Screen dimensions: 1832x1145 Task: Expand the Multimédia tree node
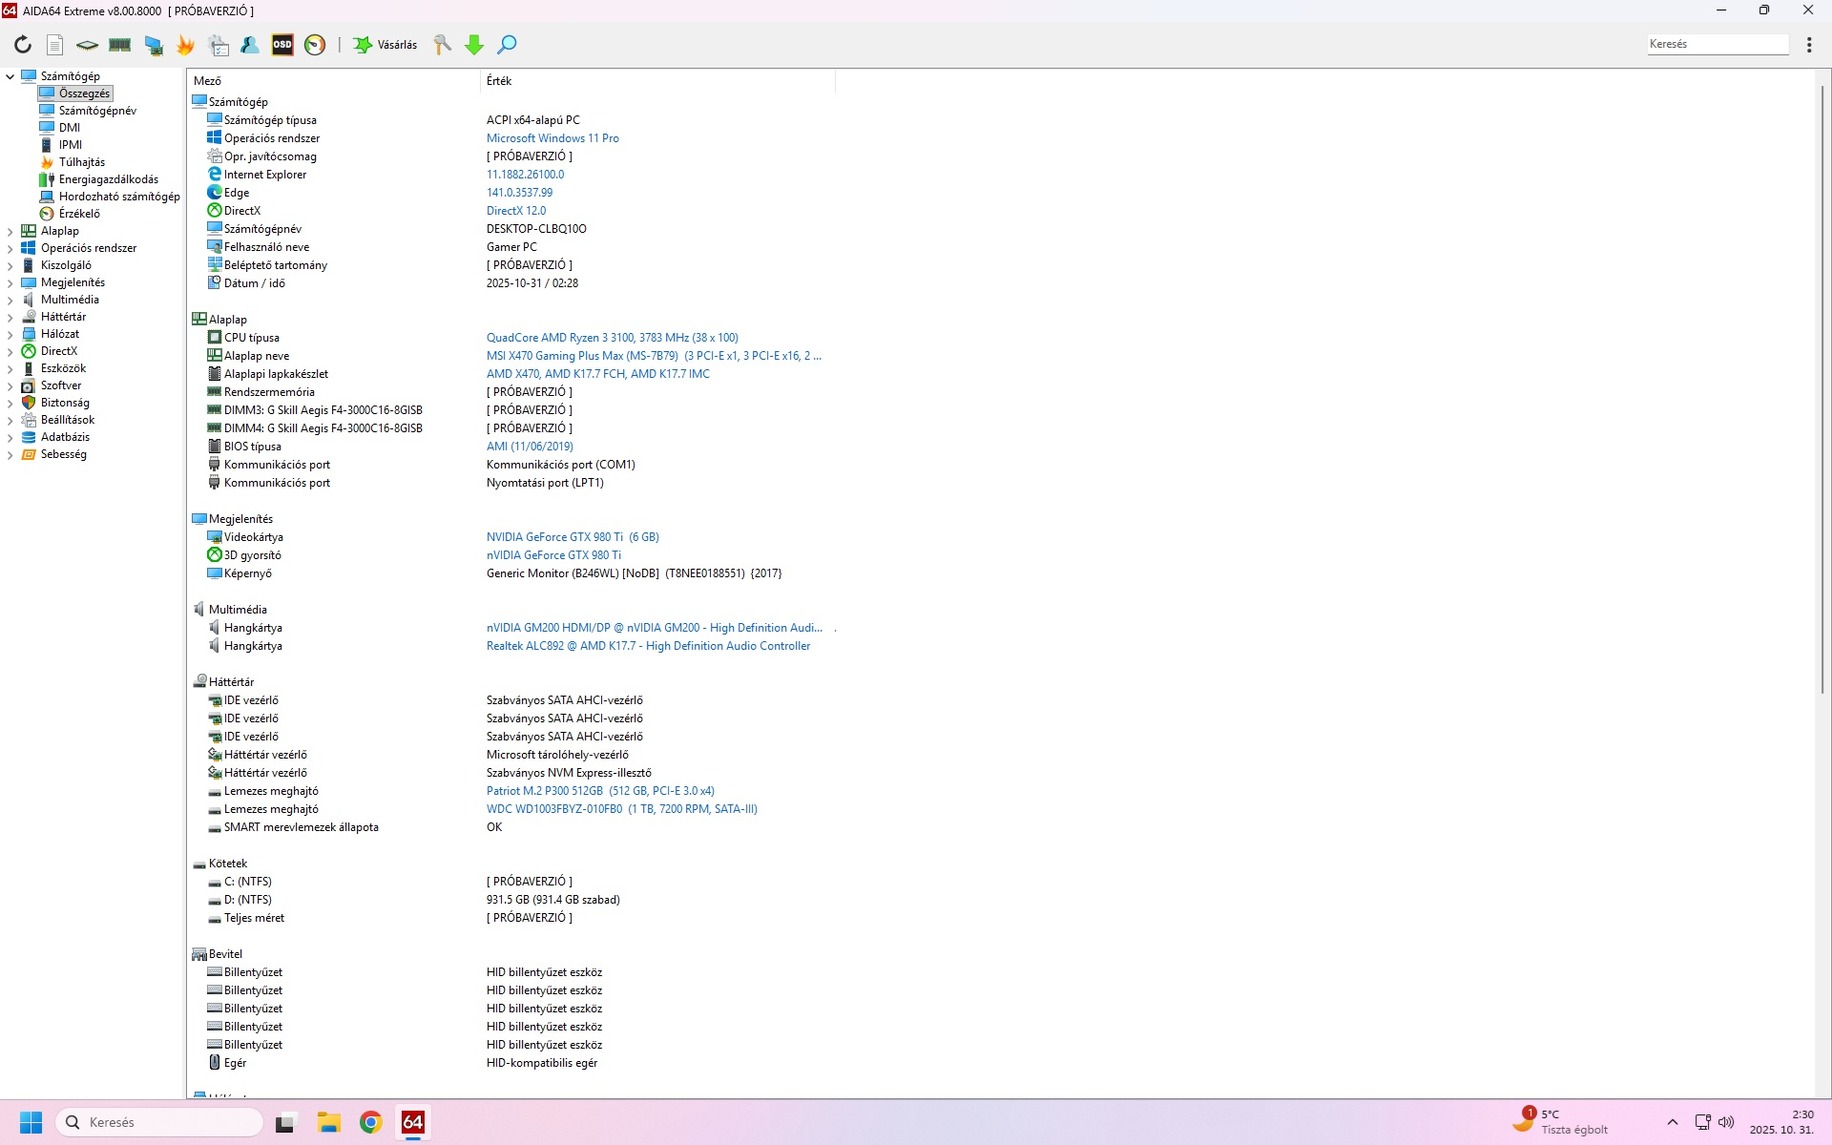click(x=10, y=300)
